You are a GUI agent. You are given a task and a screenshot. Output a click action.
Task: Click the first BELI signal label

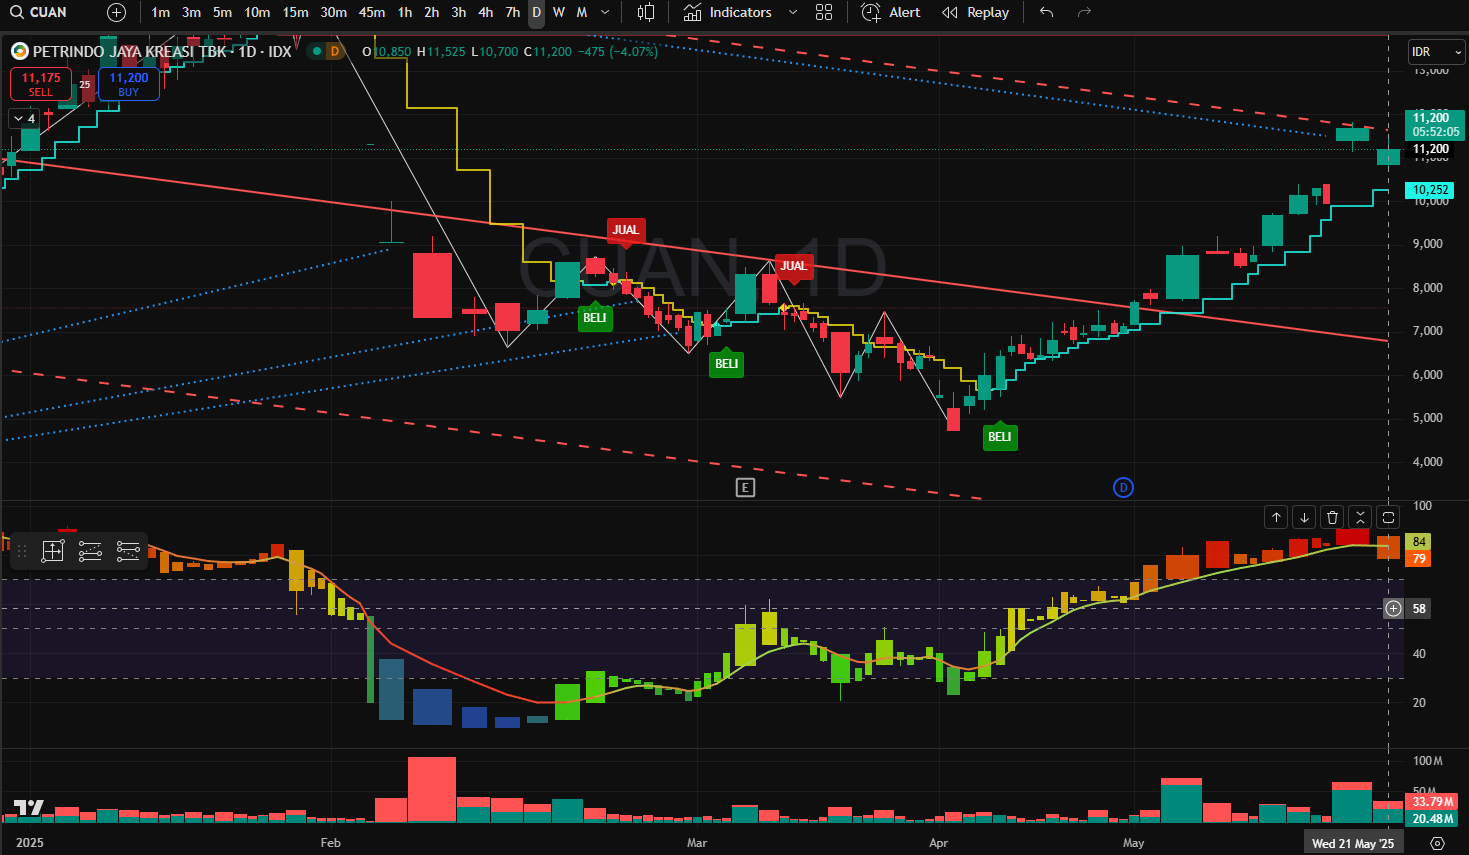(x=595, y=317)
